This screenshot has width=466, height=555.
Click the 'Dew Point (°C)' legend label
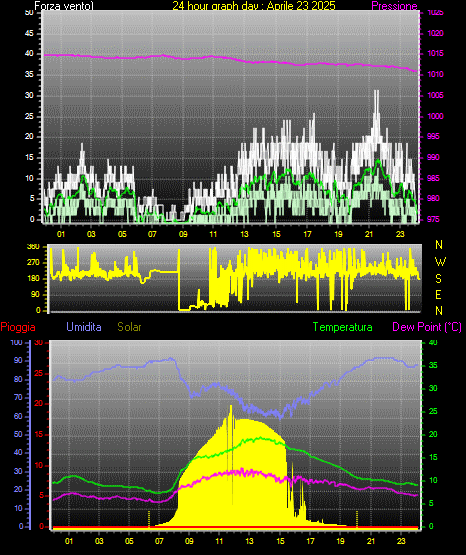pyautogui.click(x=427, y=327)
